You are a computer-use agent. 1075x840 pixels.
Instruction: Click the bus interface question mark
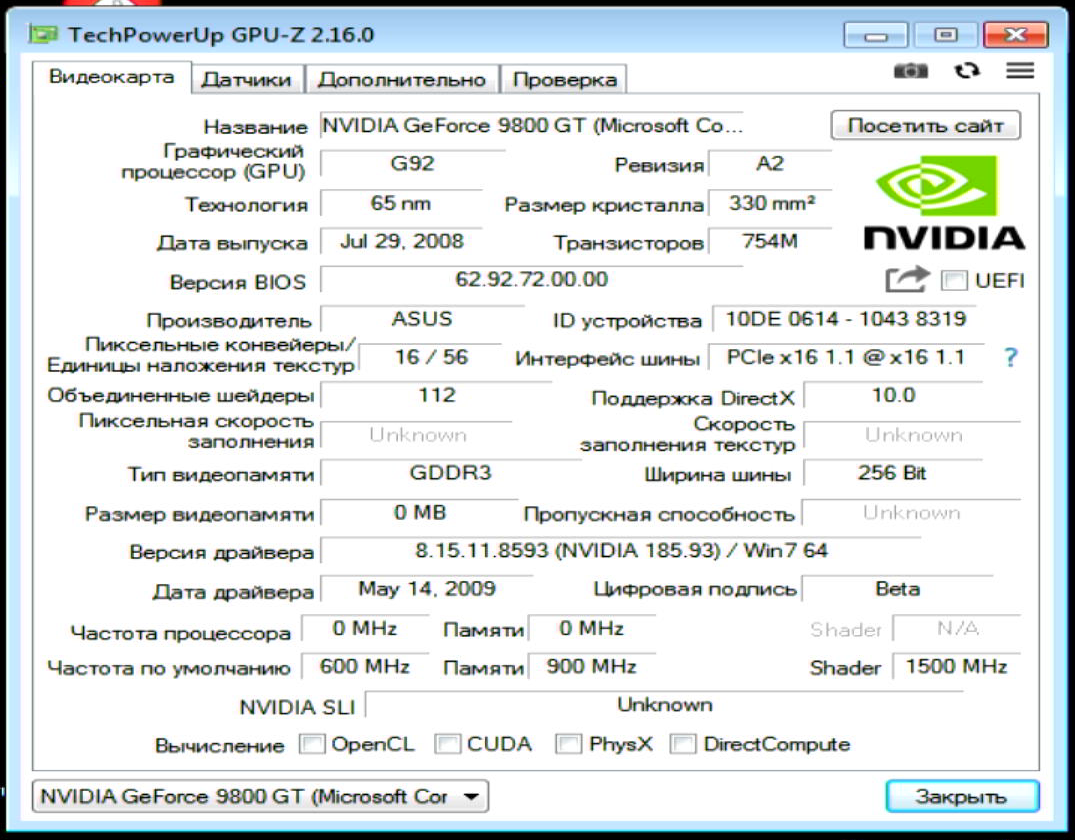coord(1011,357)
